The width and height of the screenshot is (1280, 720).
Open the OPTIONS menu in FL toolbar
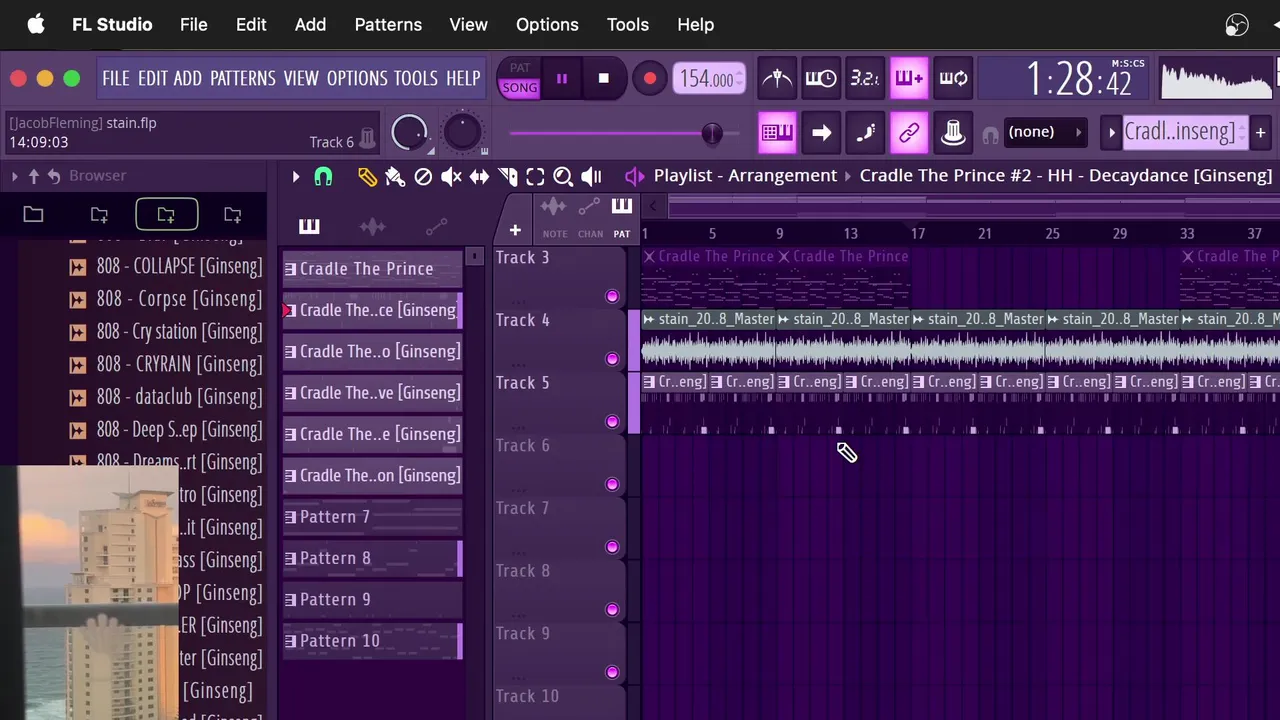click(357, 78)
